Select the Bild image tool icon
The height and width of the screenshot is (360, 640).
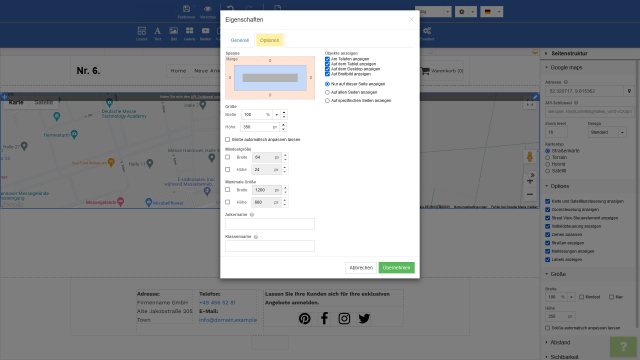[x=173, y=31]
